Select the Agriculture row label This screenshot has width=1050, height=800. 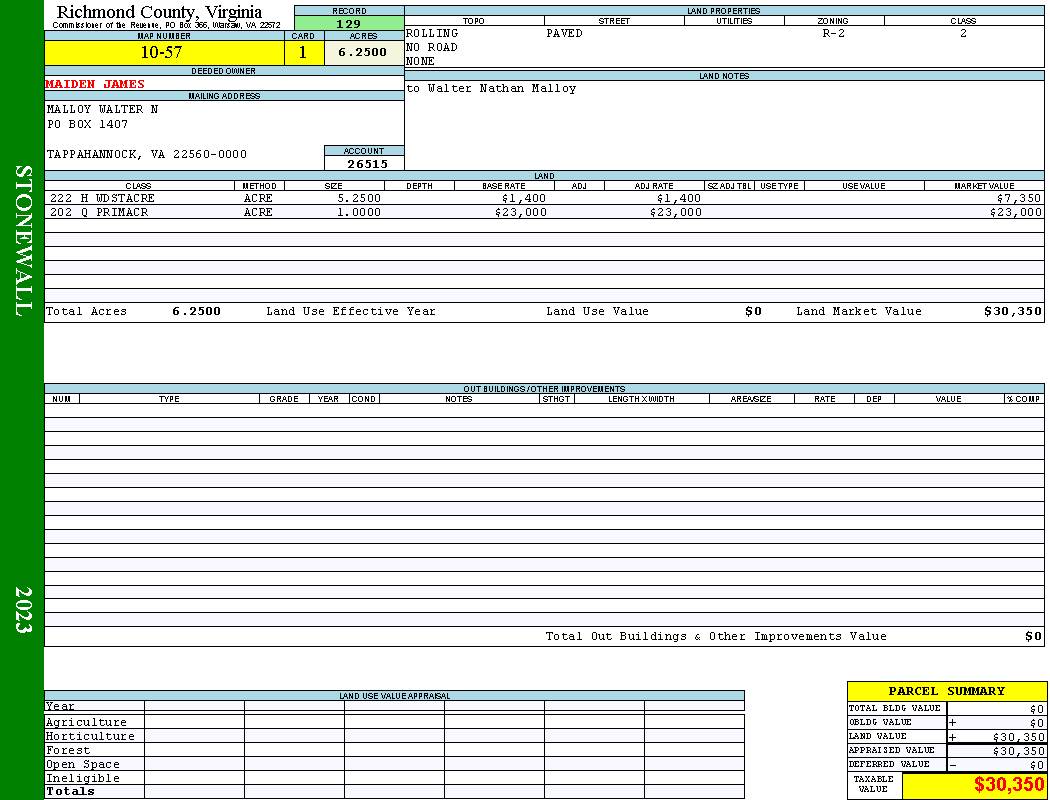pyautogui.click(x=86, y=722)
